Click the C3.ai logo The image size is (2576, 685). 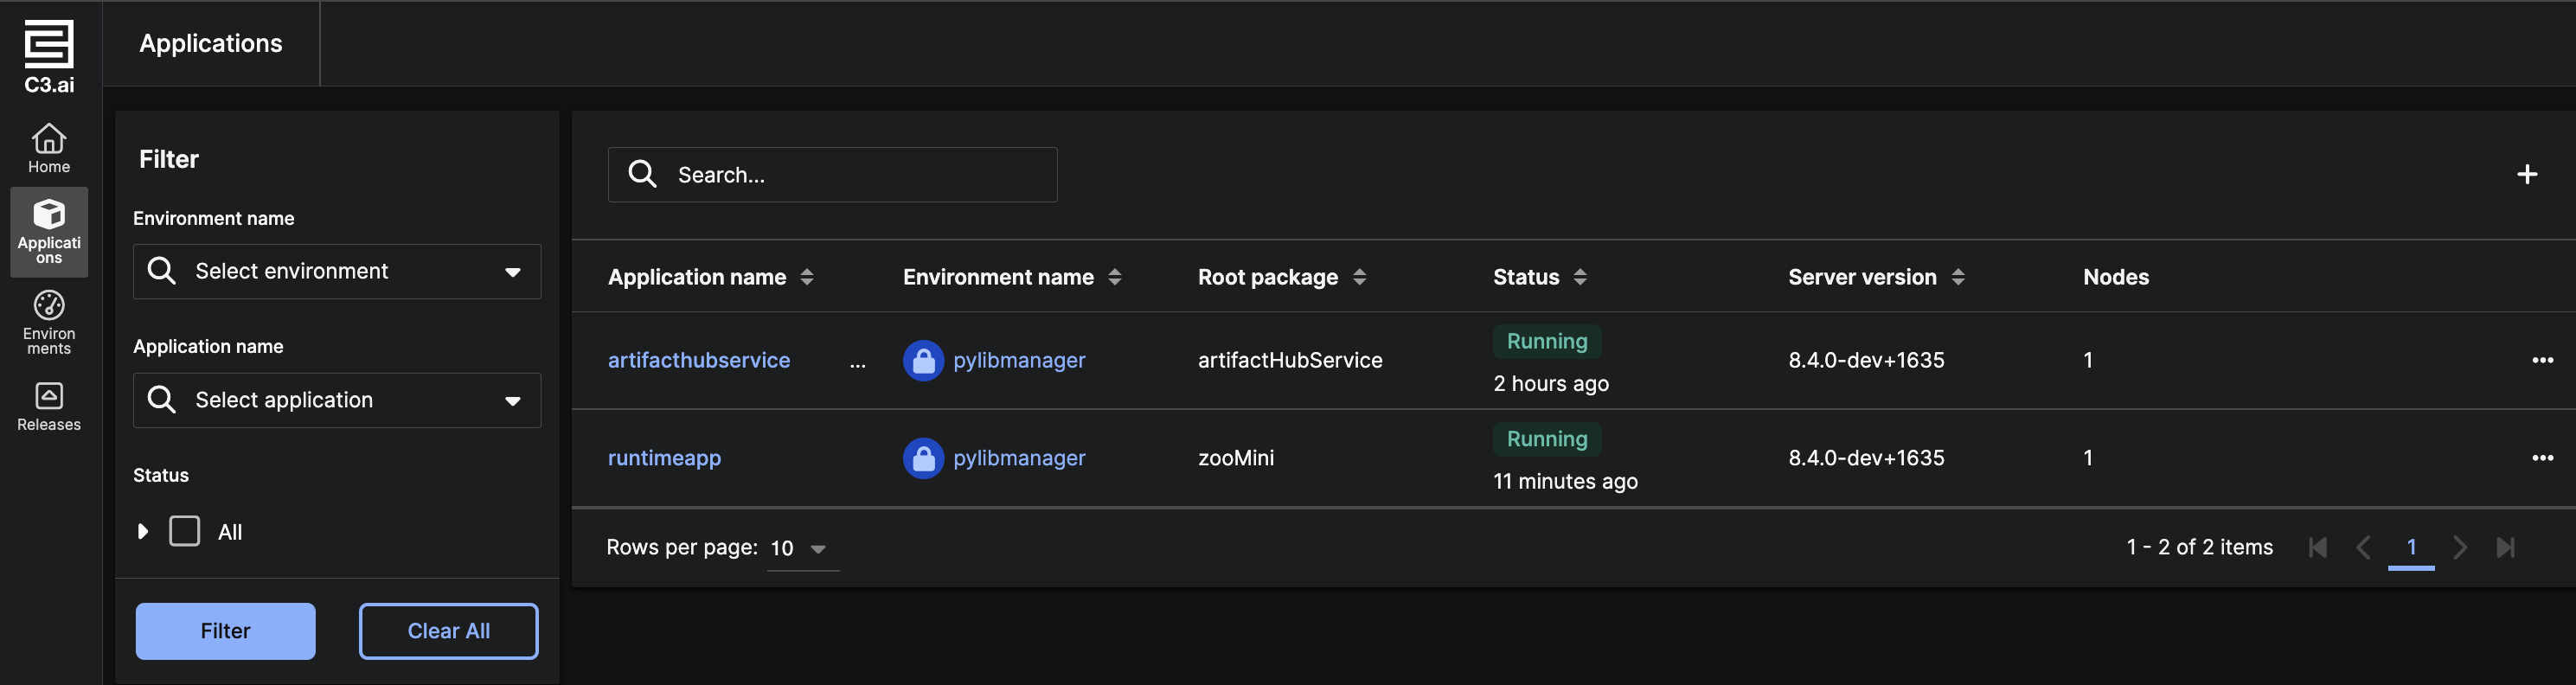point(49,56)
